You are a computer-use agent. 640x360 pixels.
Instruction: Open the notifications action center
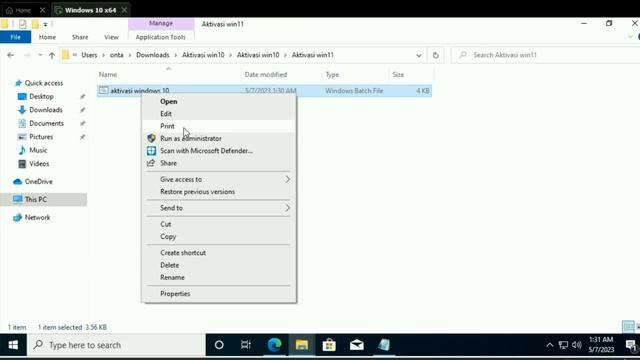[631, 345]
